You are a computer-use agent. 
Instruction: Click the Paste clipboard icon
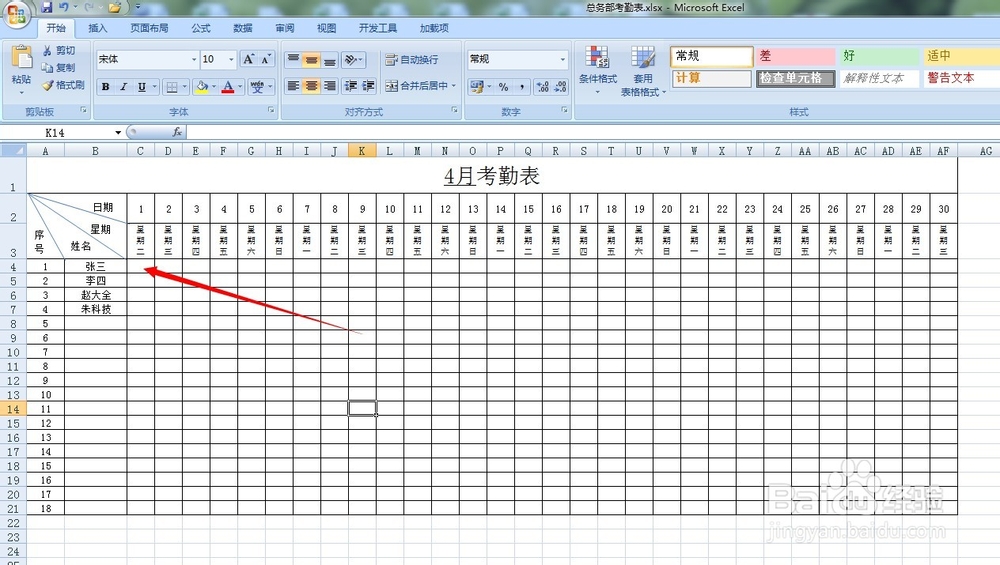click(21, 57)
